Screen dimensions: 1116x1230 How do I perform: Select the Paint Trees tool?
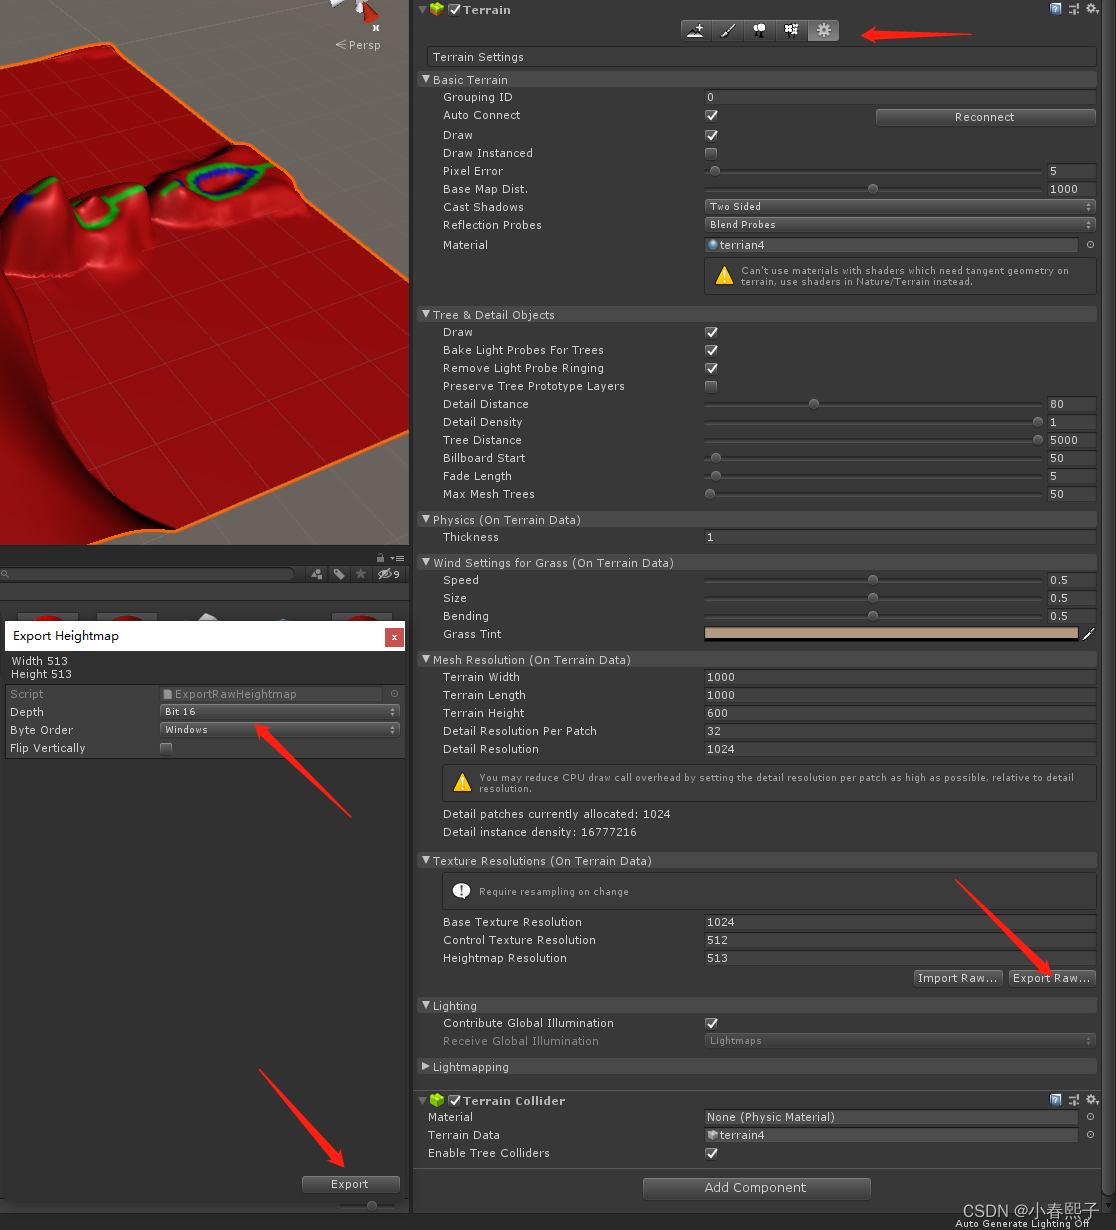[759, 30]
